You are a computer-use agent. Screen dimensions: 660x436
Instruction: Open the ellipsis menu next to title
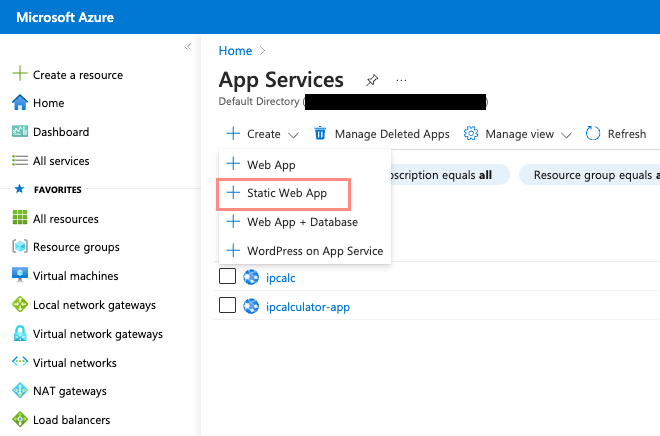point(402,80)
